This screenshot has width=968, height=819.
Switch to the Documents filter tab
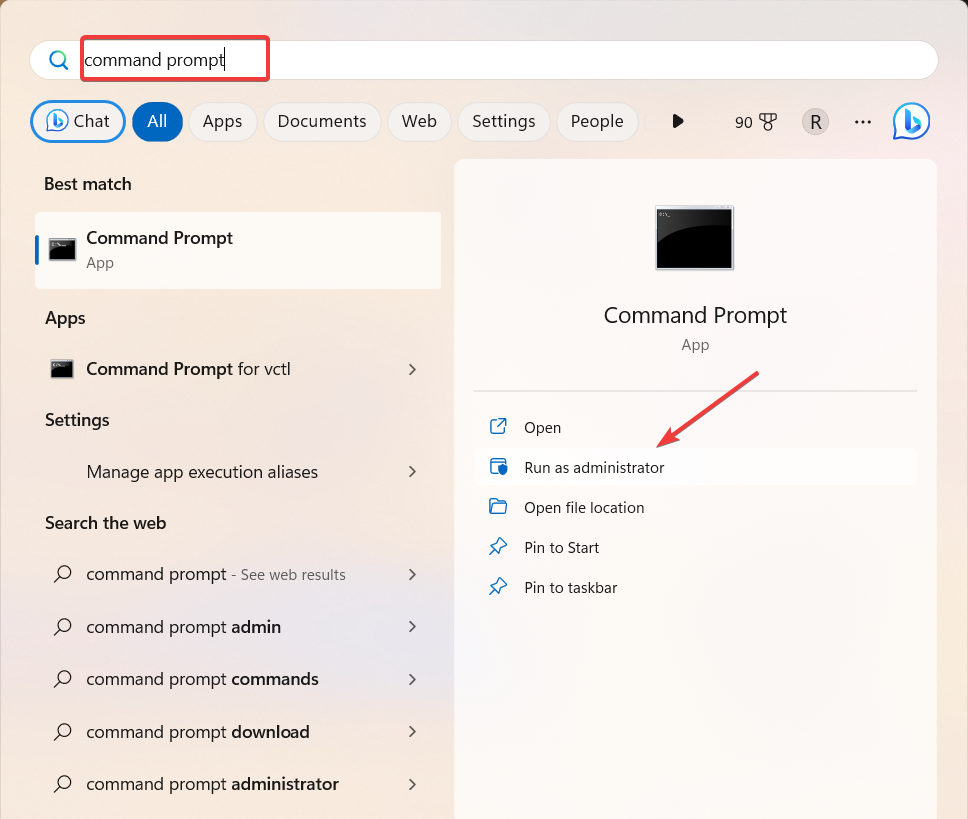coord(322,121)
